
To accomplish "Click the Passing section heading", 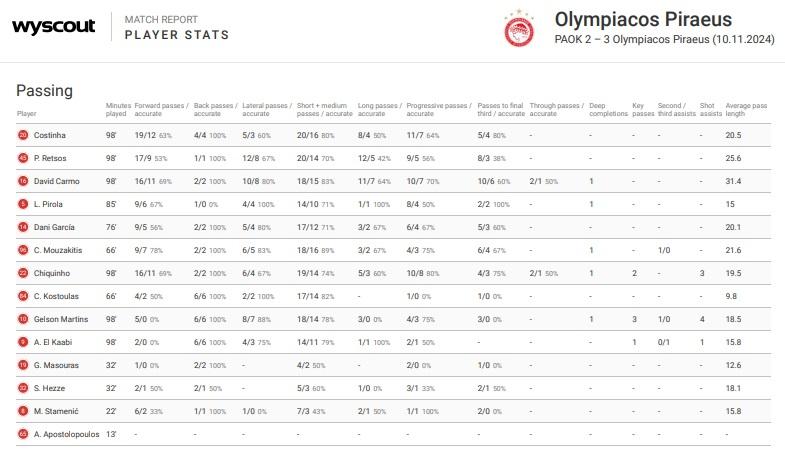I will [44, 90].
